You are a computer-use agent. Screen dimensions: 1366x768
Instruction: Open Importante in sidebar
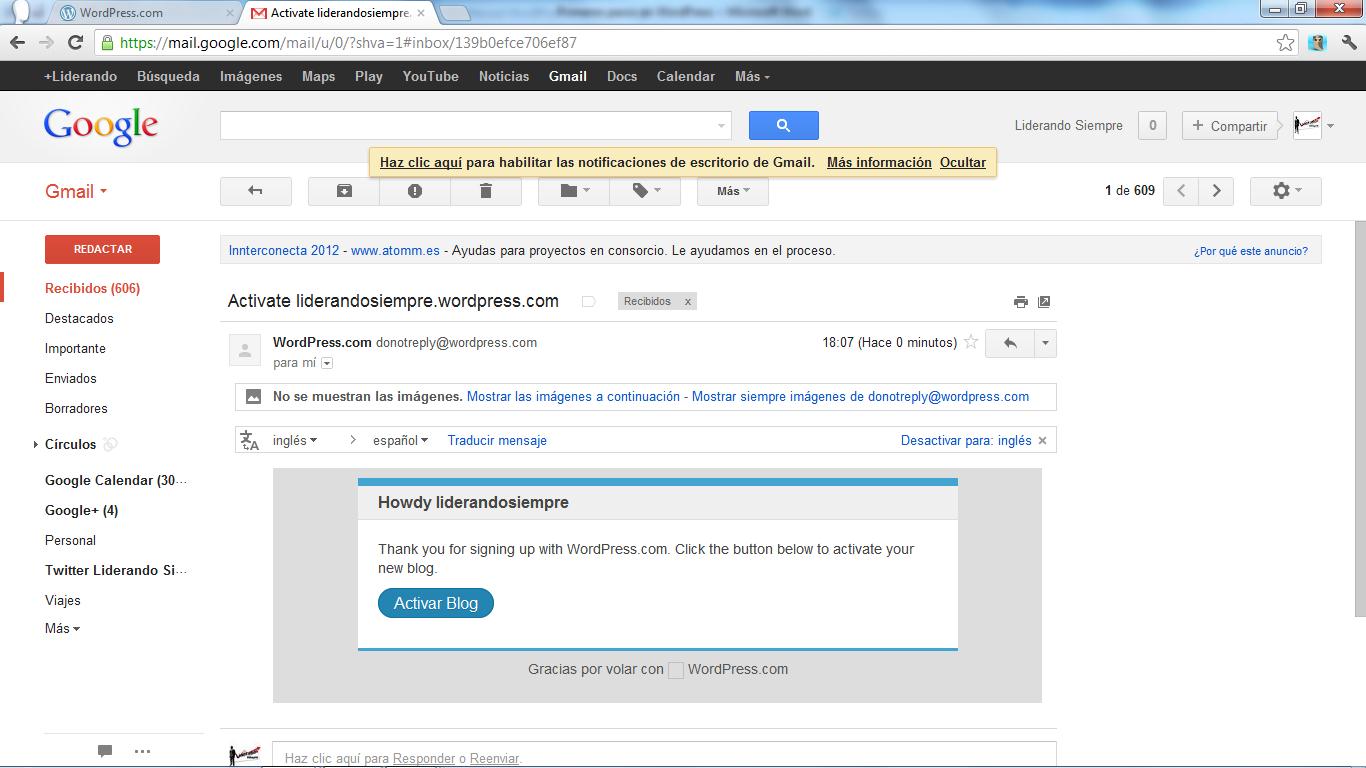pyautogui.click(x=75, y=348)
